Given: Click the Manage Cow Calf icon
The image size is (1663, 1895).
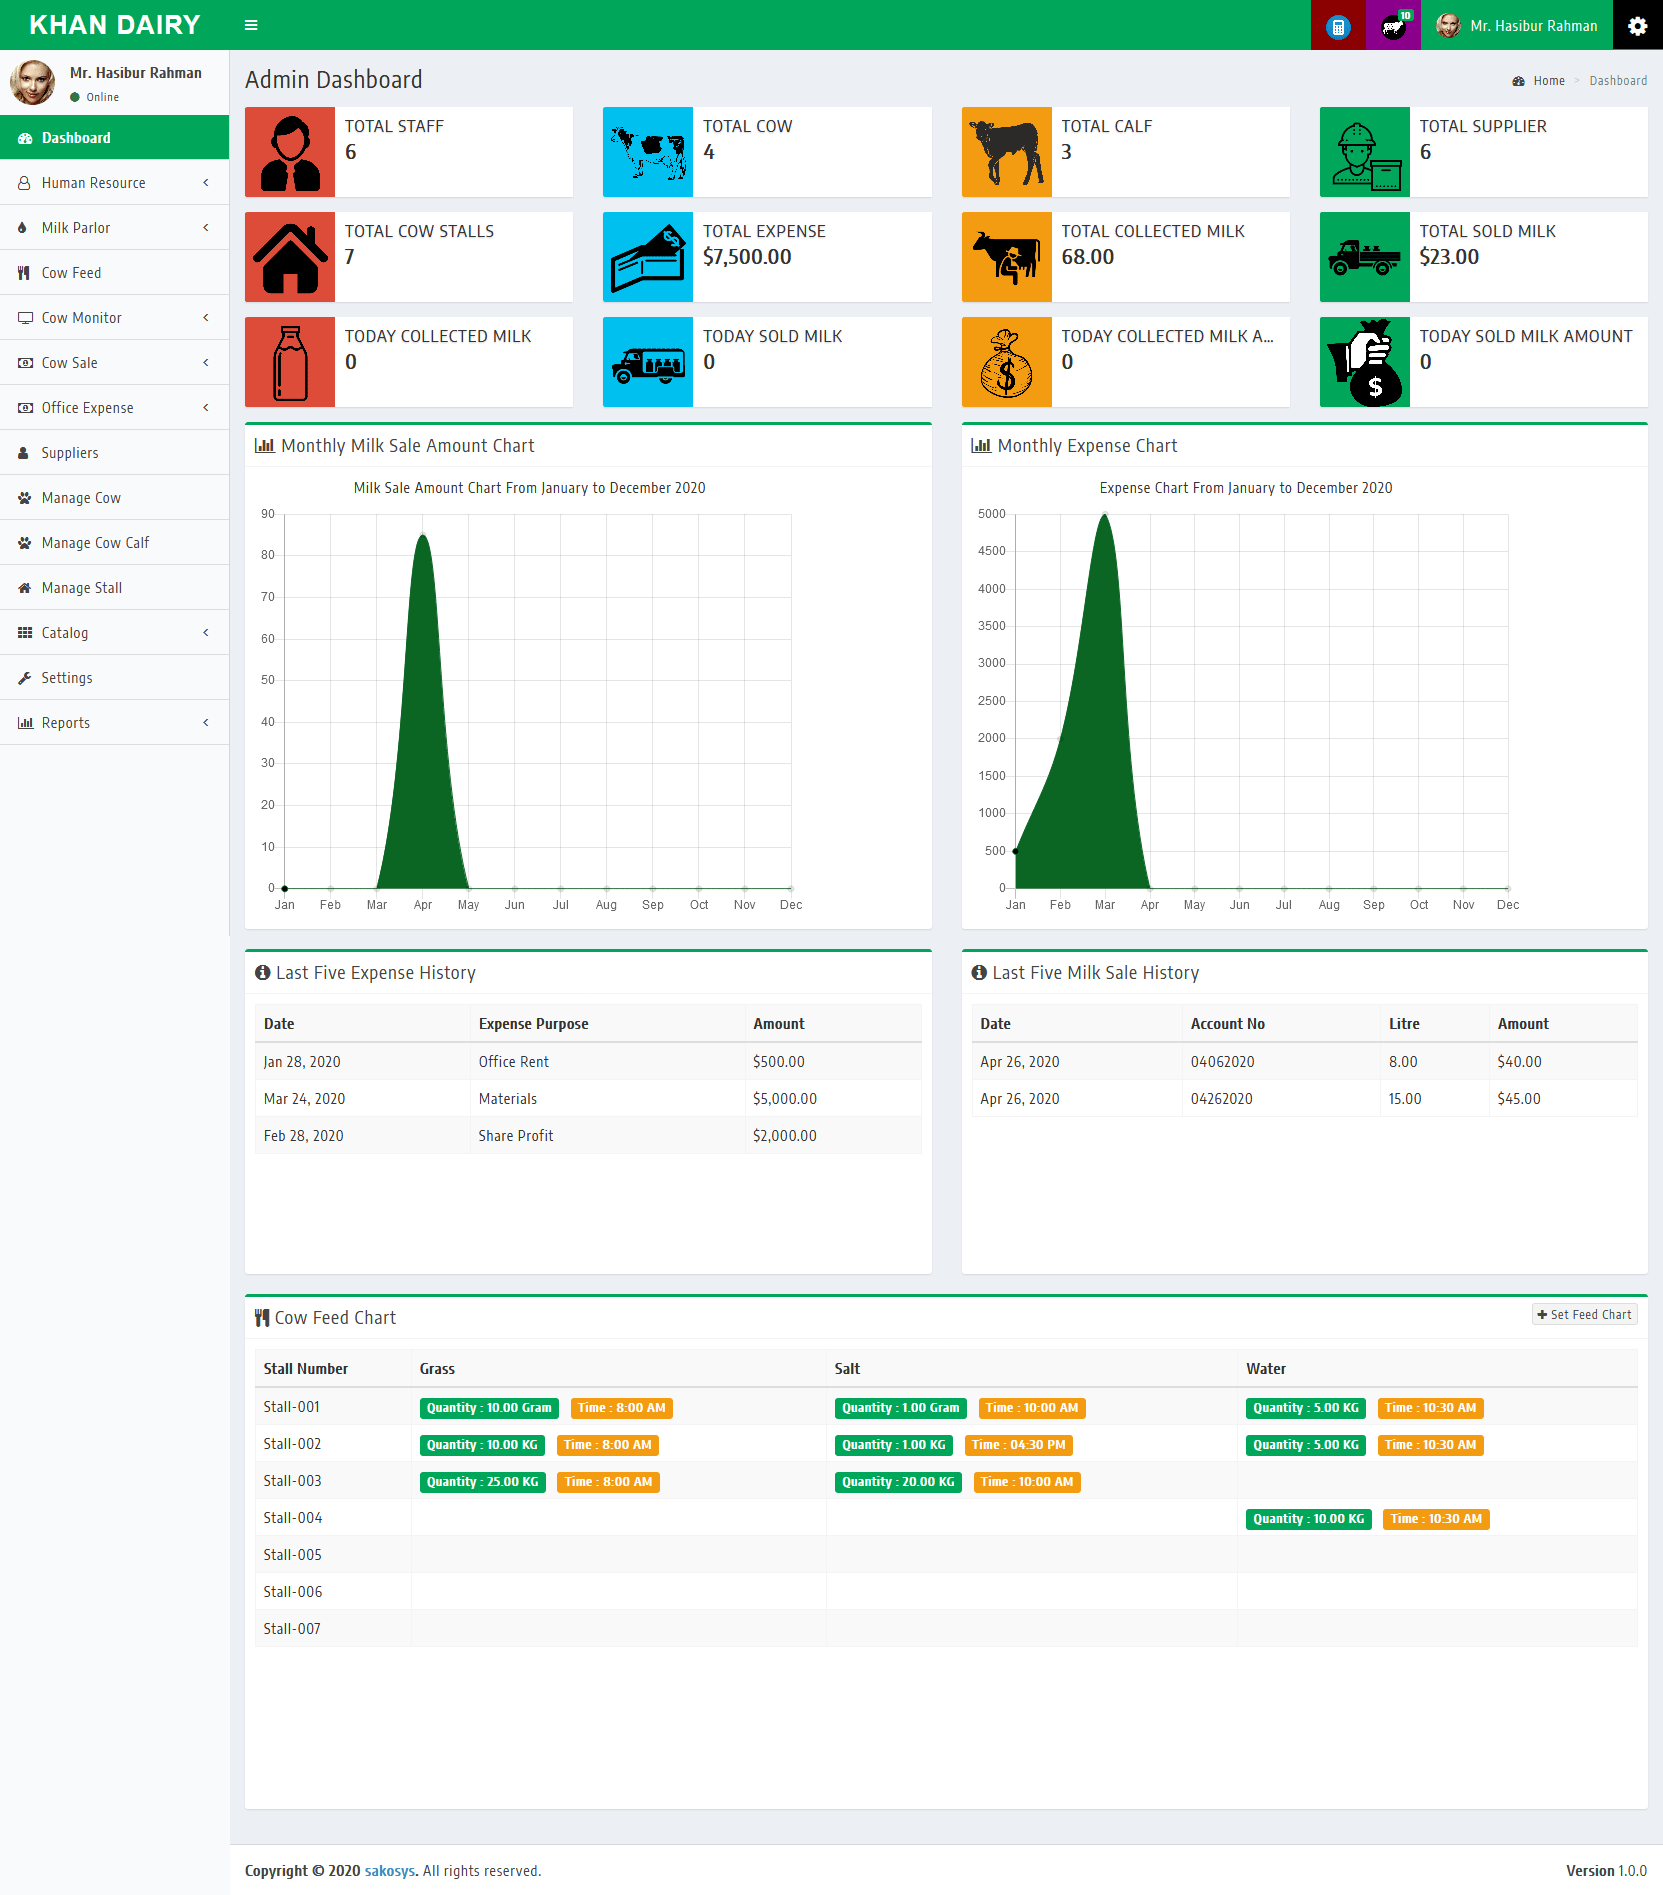Looking at the screenshot, I should click(24, 542).
